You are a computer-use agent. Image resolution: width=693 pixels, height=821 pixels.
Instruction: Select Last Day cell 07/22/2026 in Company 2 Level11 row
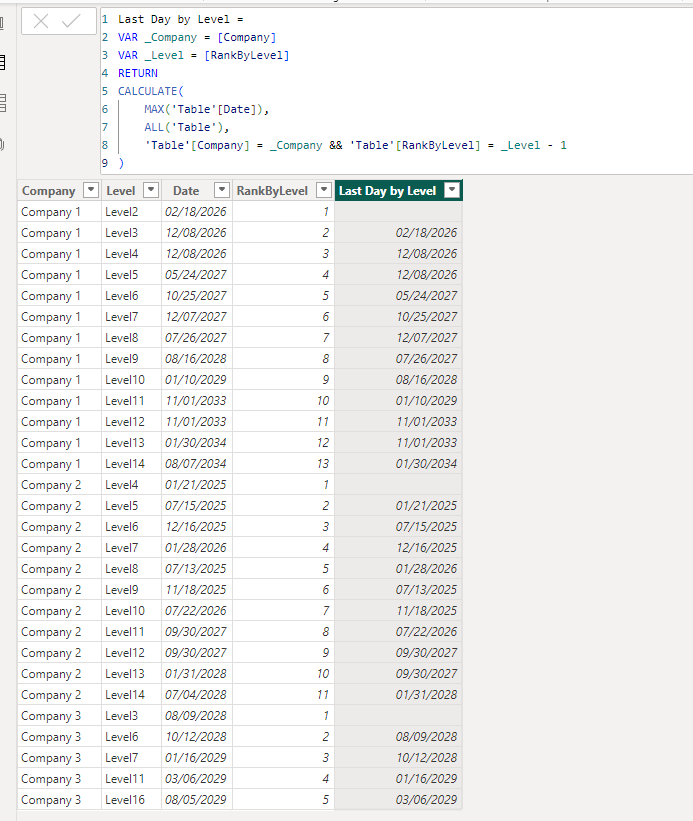(399, 631)
